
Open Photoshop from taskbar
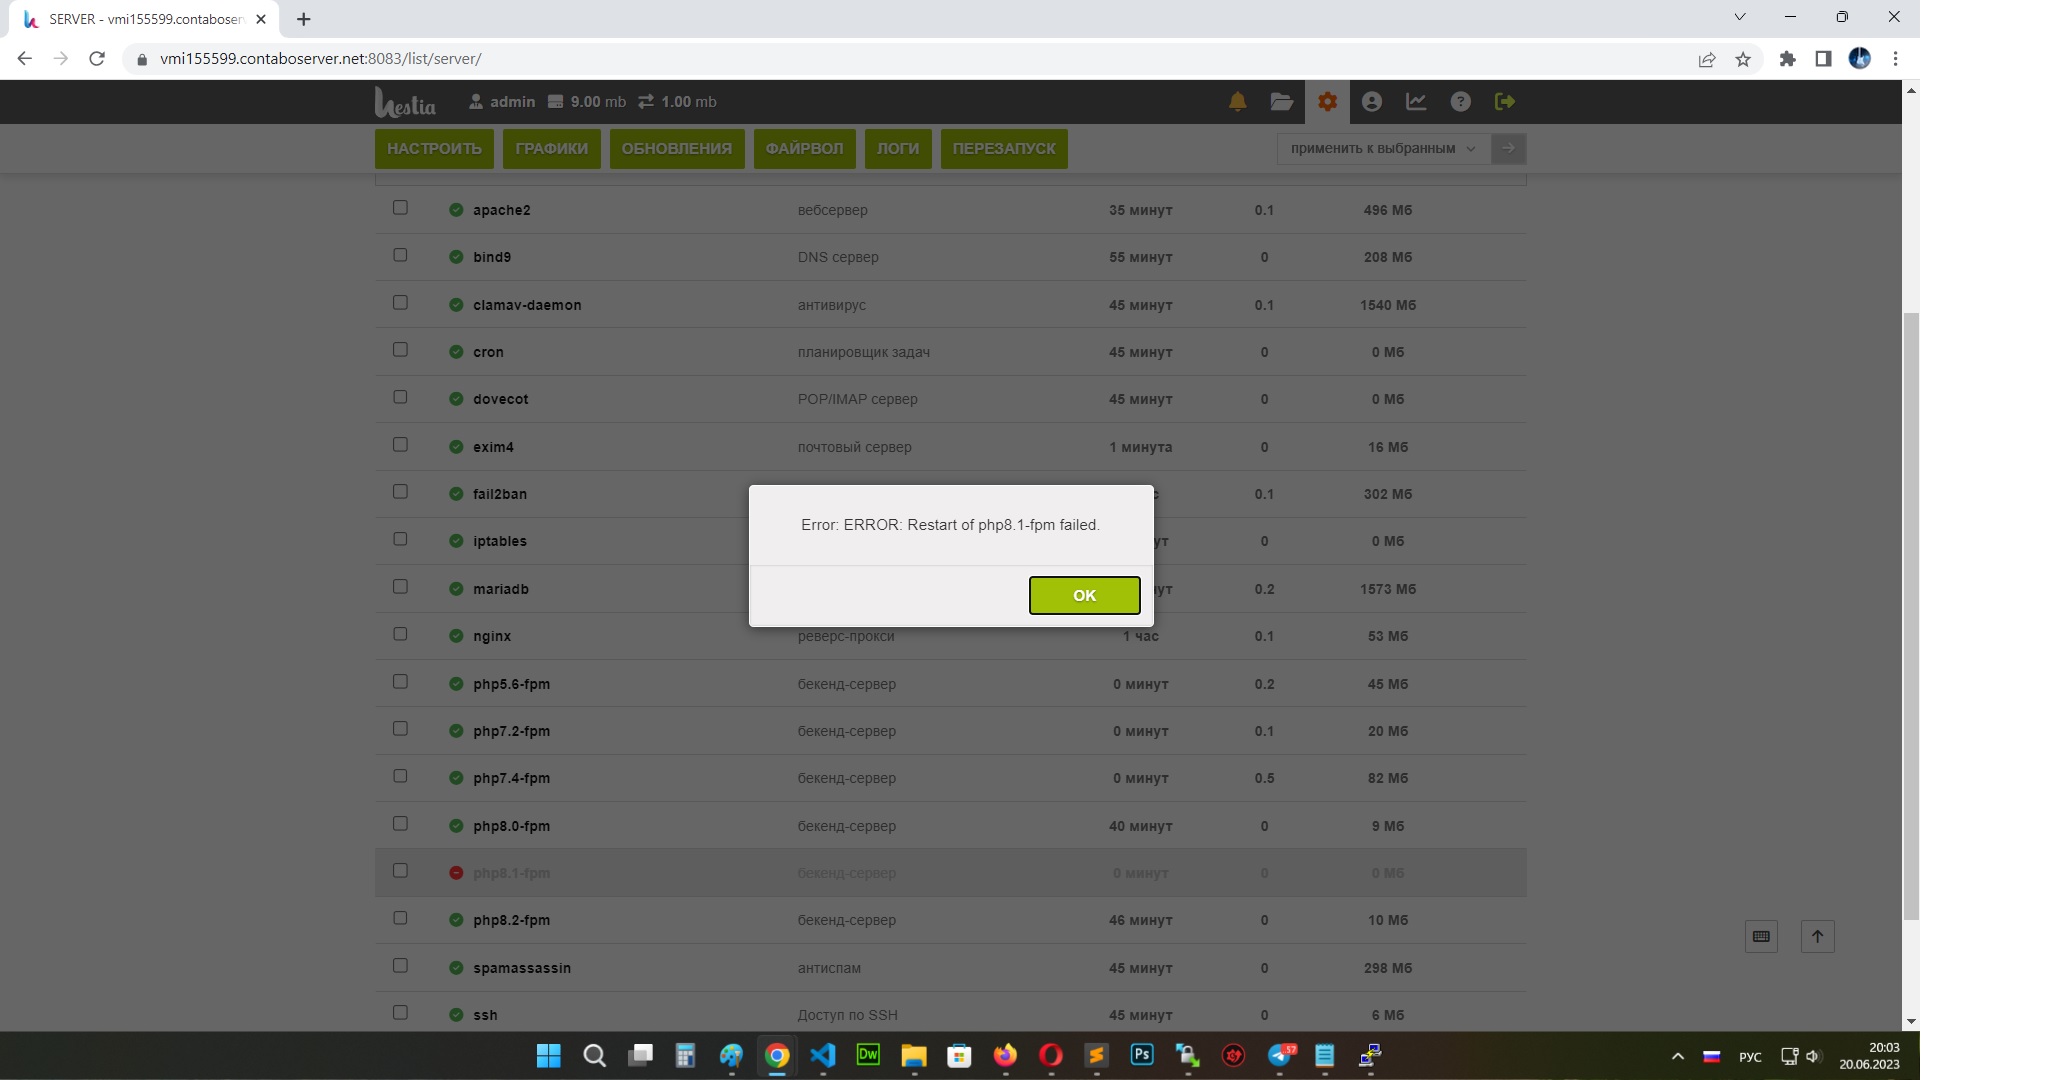[1142, 1055]
